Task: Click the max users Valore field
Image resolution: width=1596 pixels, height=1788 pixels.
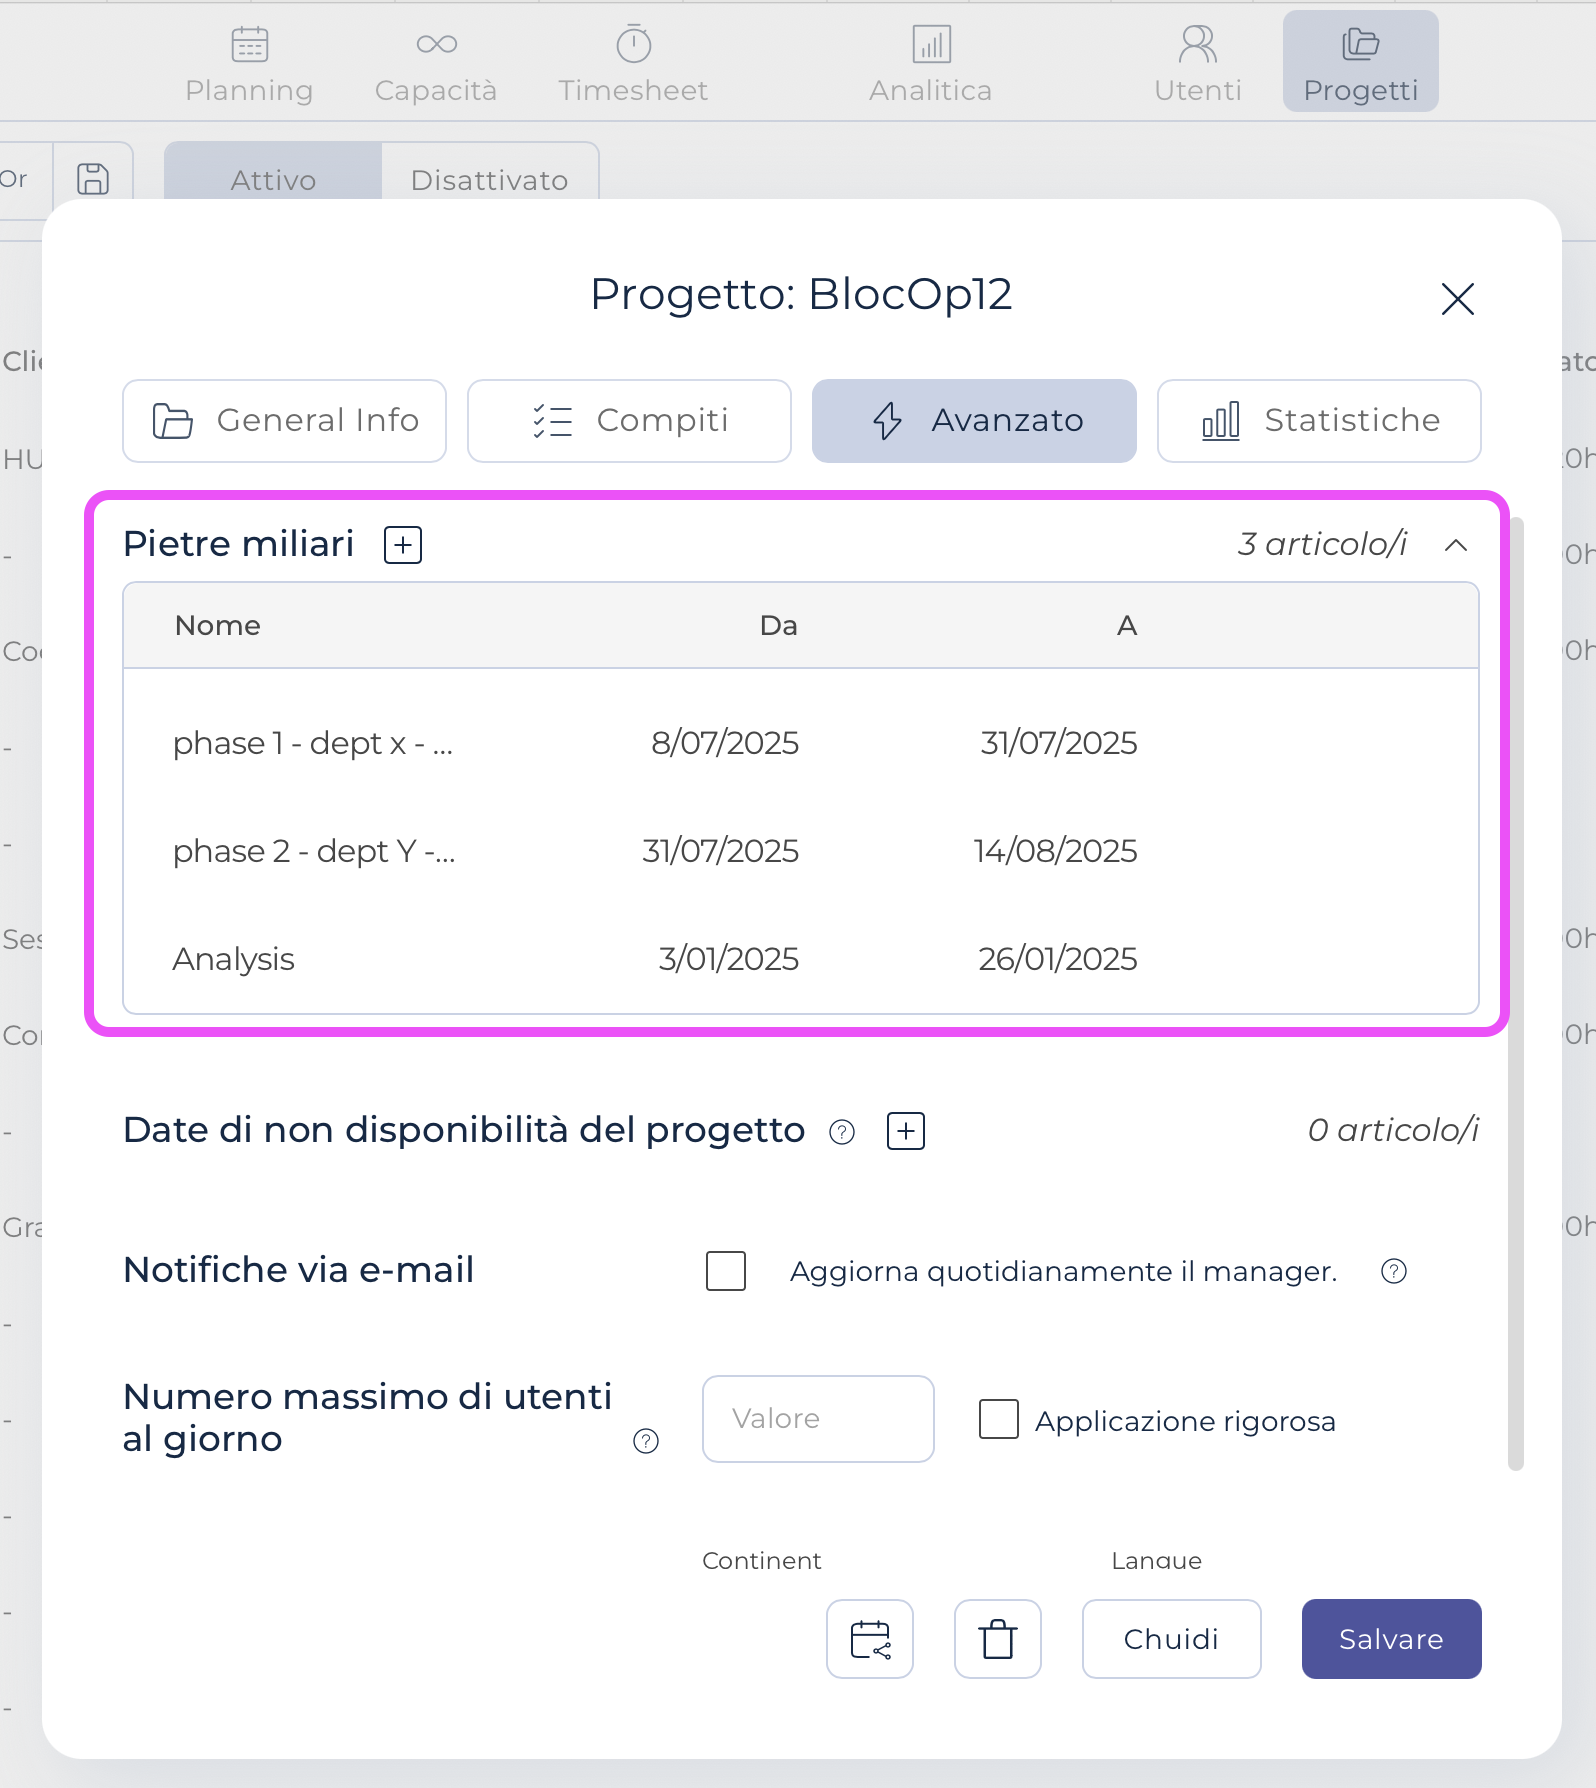Action: point(818,1419)
